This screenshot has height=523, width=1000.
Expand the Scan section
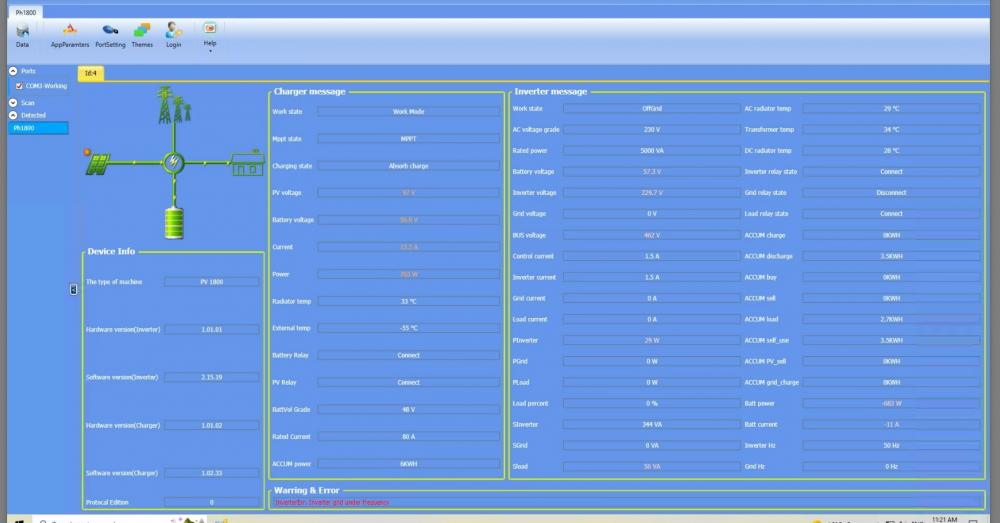point(13,103)
